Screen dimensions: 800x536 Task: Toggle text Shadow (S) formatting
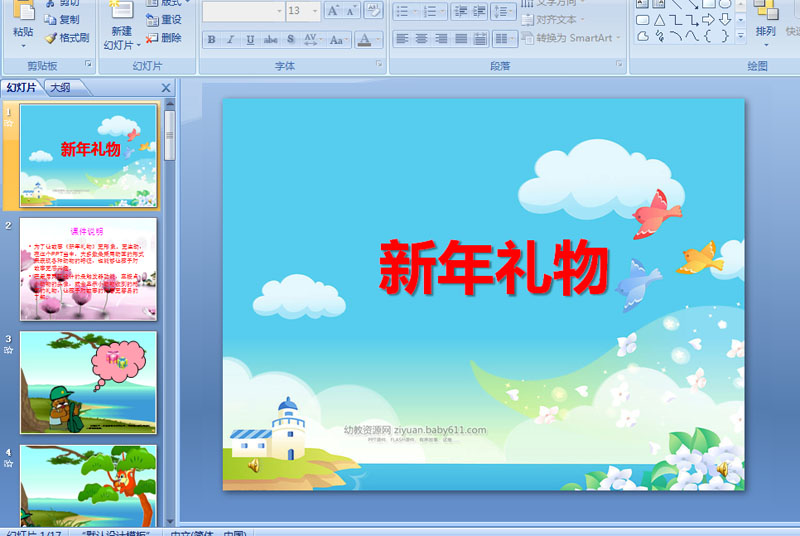pos(290,39)
